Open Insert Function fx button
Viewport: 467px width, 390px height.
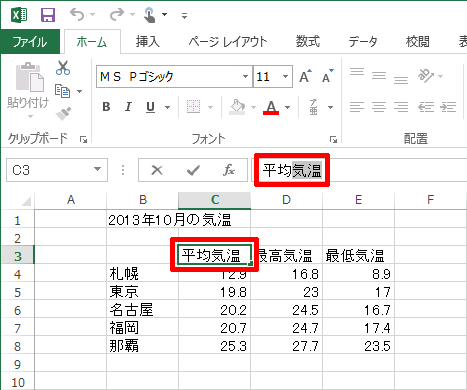[x=228, y=170]
